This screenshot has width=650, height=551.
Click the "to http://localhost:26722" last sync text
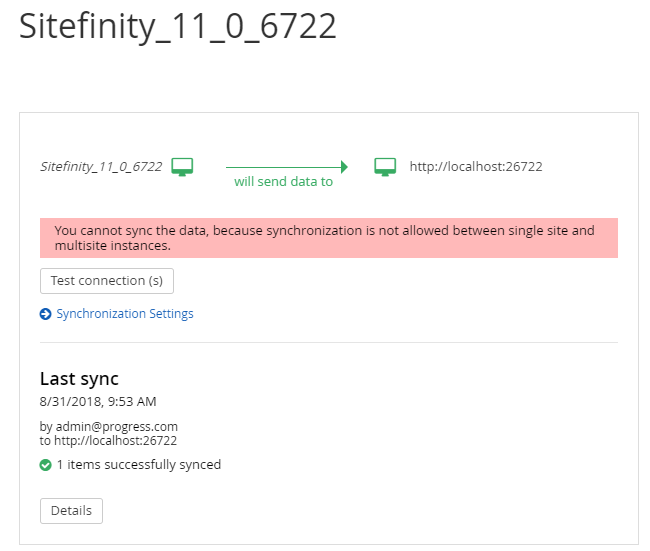coord(108,441)
